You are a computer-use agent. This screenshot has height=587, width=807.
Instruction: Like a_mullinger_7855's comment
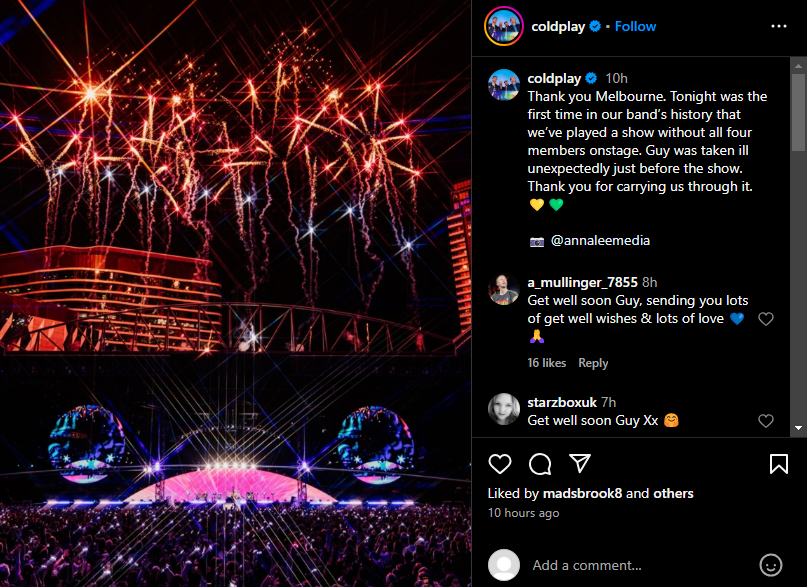[x=766, y=319]
